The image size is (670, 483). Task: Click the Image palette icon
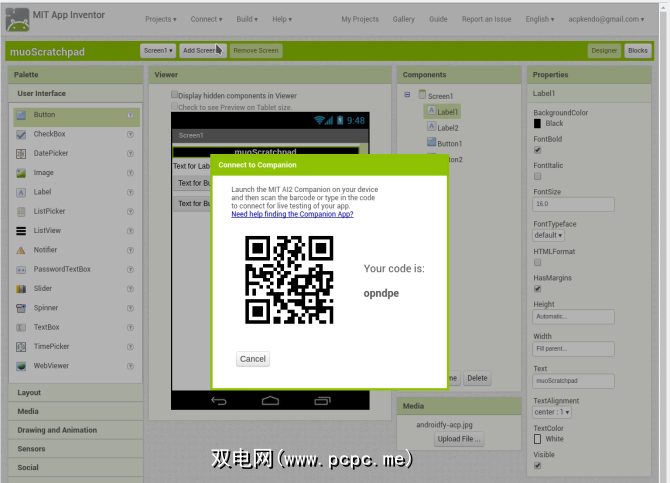(21, 173)
